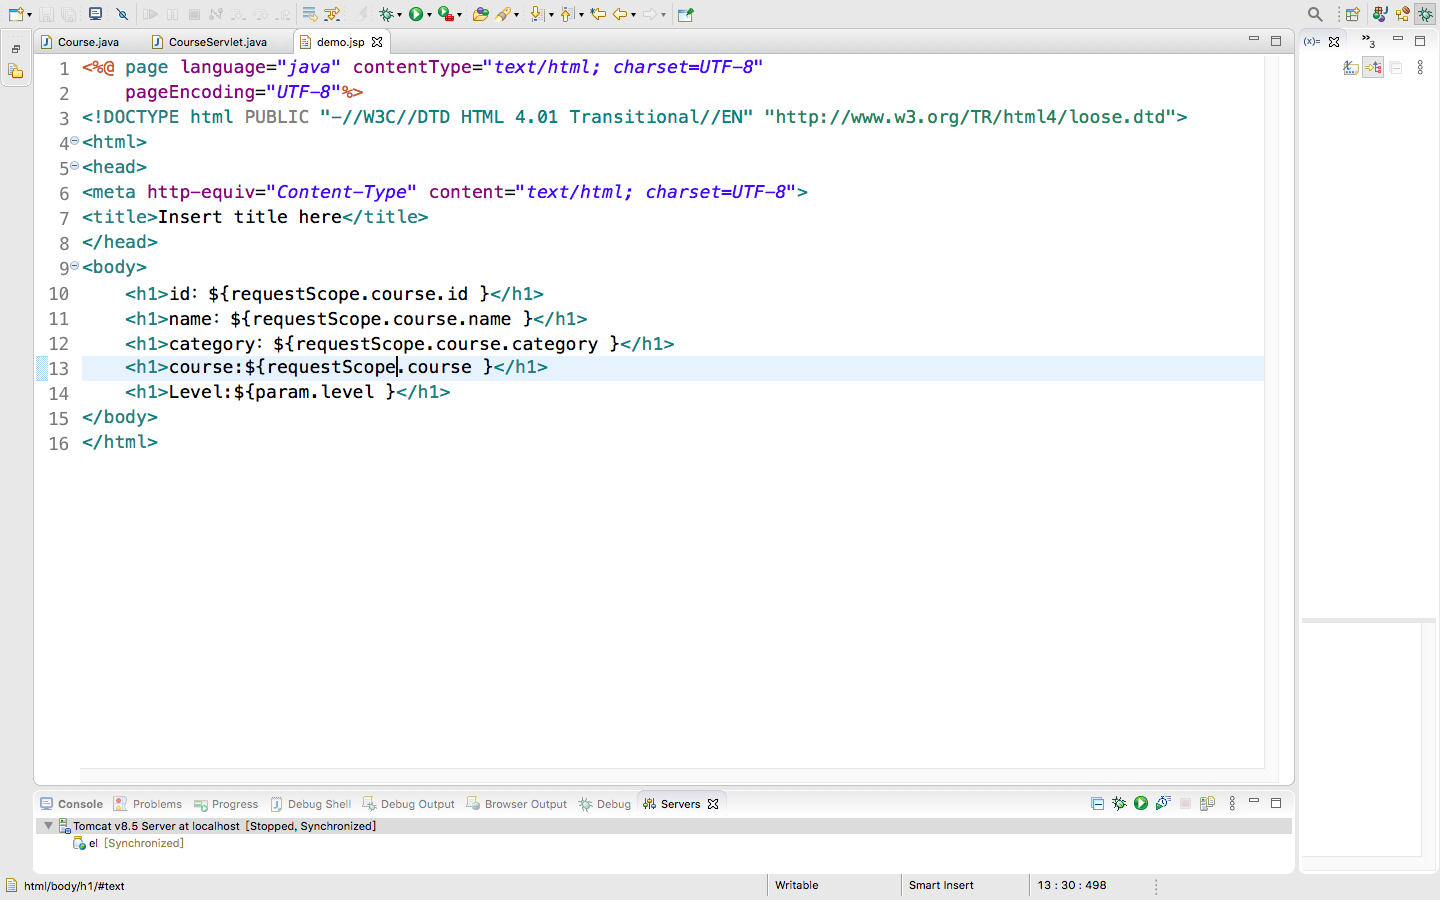Click the Debug bug icon in main toolbar
Screen dimensions: 1440x900
coord(386,14)
